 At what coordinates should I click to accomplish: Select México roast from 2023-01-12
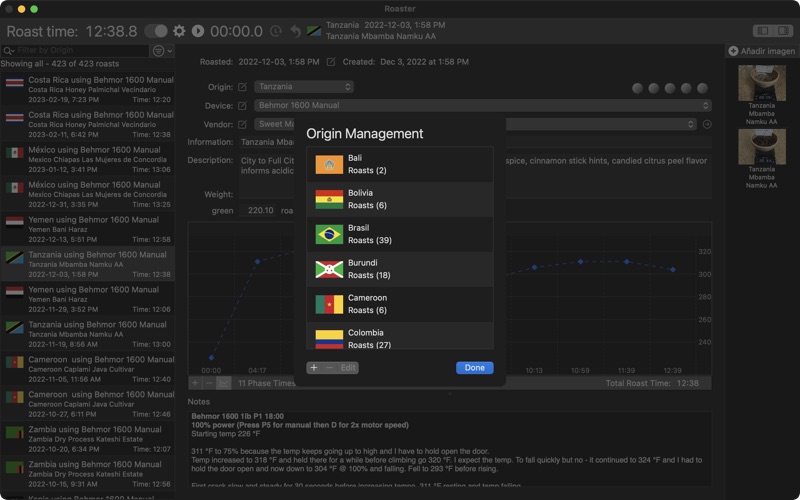coord(87,159)
